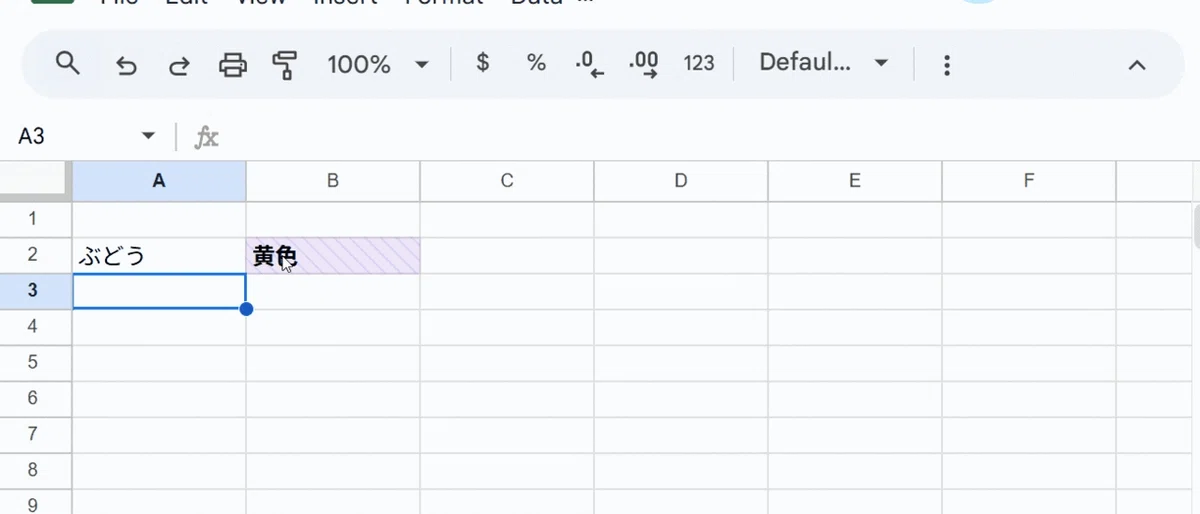
Task: Increase decimal places
Action: [644, 64]
